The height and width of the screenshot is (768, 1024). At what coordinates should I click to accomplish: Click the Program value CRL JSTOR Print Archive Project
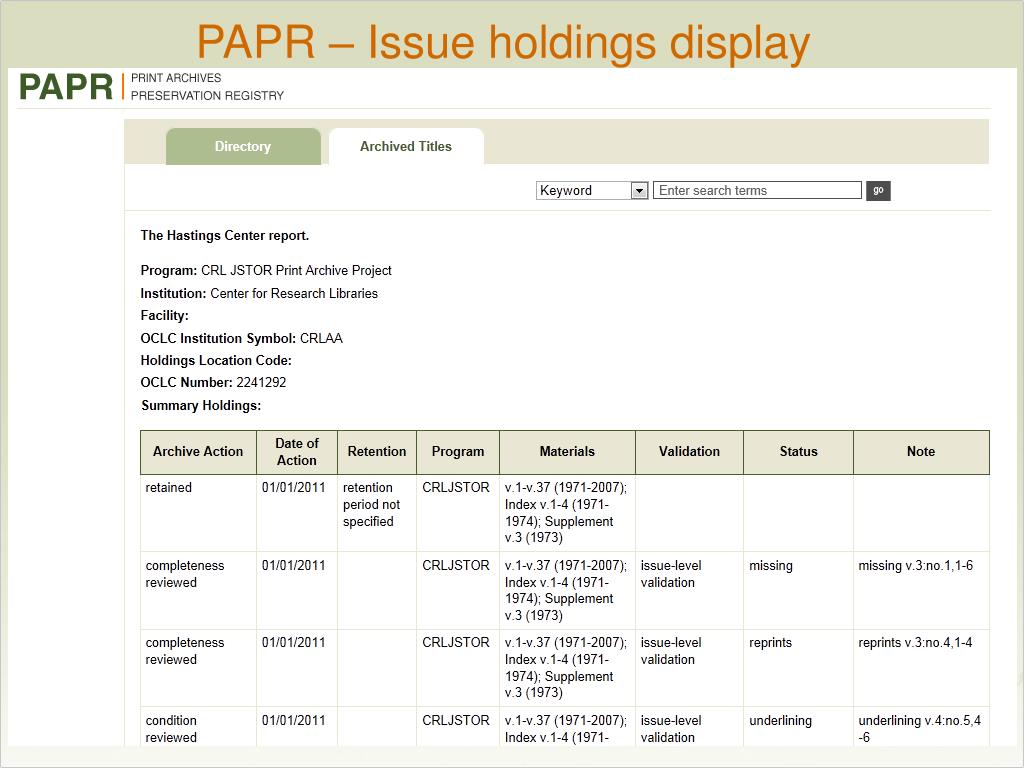point(296,270)
